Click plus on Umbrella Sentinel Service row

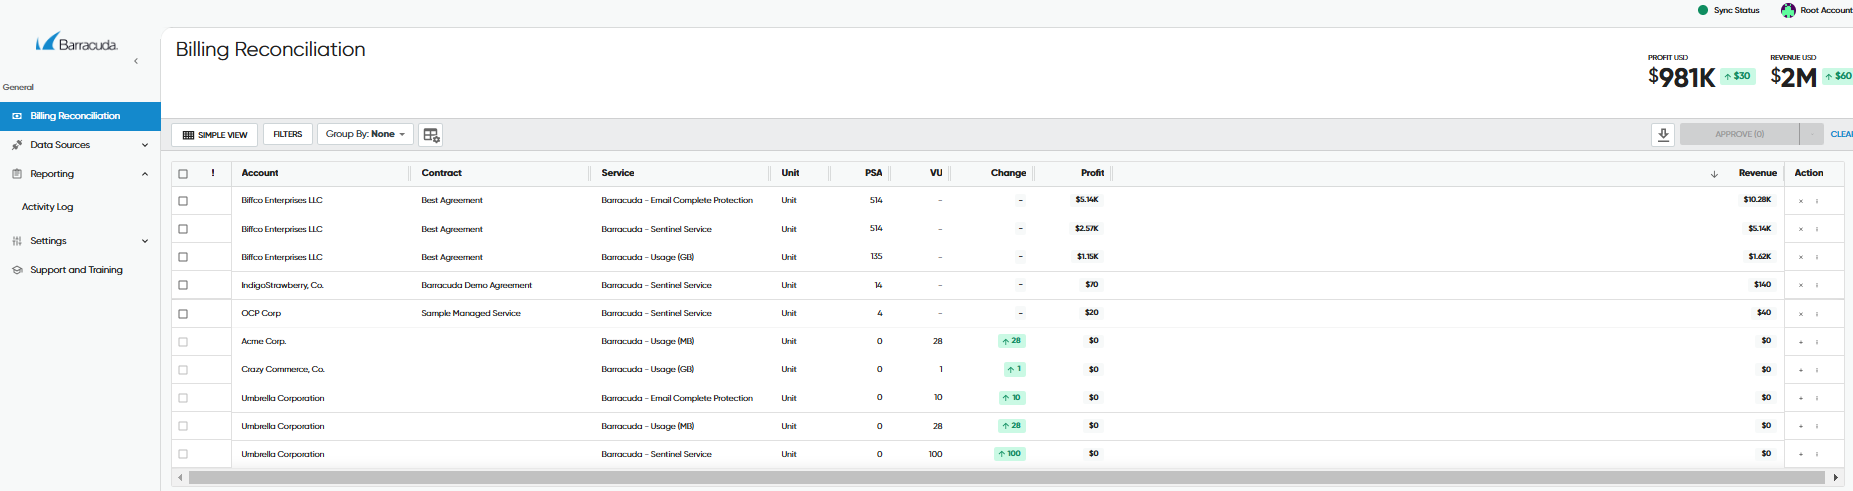pos(1801,454)
